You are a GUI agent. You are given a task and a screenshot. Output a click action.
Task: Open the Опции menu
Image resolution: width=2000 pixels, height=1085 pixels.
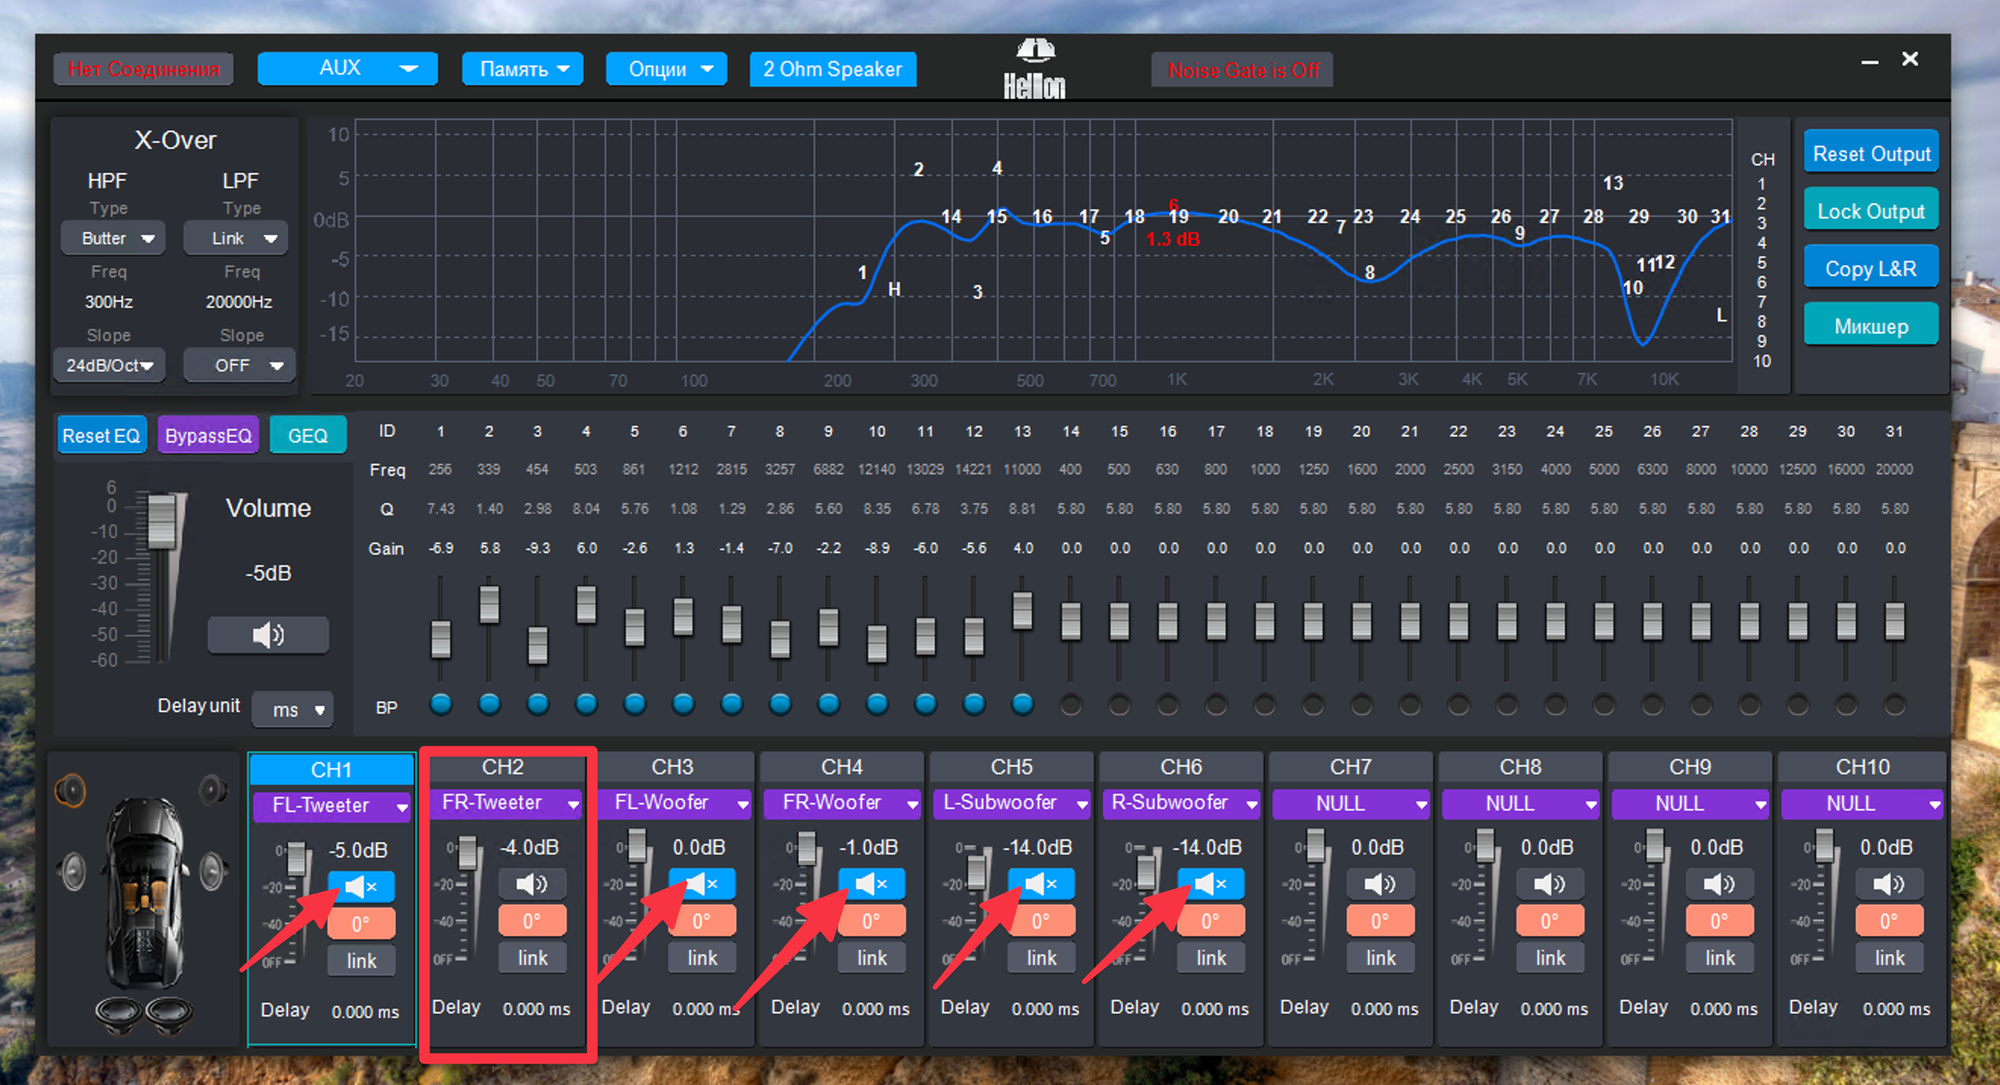(666, 69)
